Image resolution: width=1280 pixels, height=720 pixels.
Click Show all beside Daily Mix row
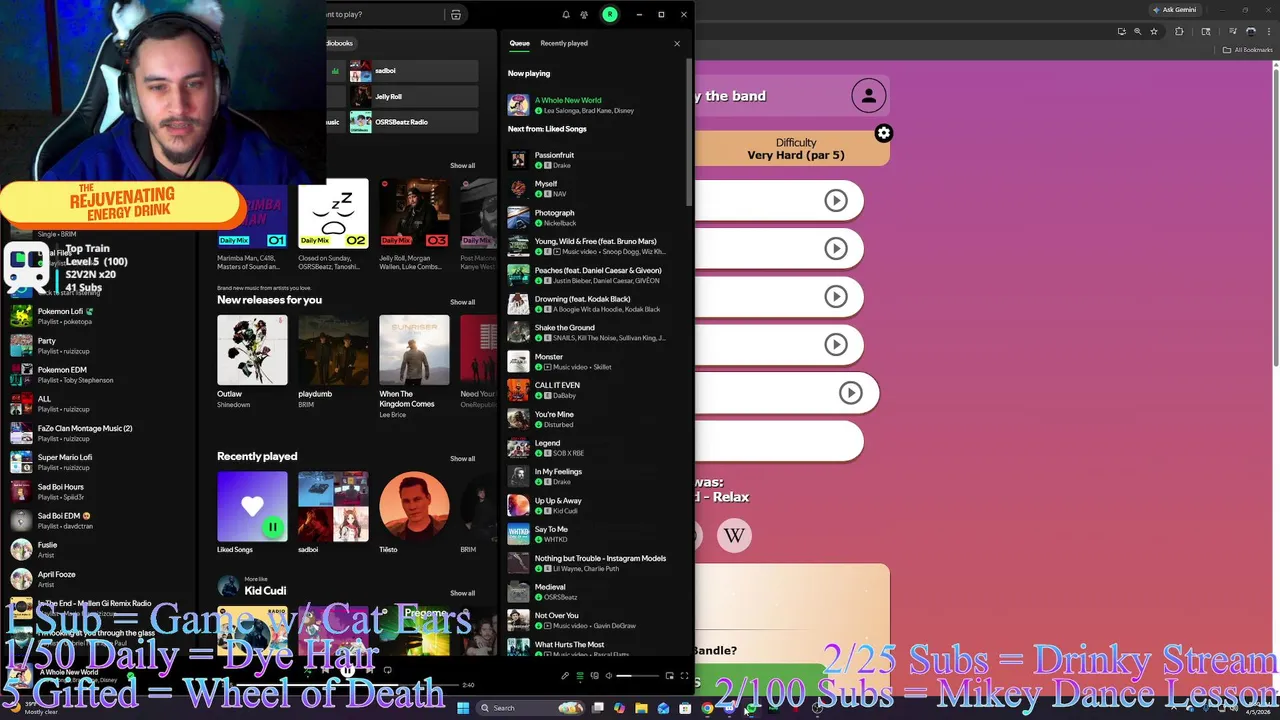tap(462, 165)
